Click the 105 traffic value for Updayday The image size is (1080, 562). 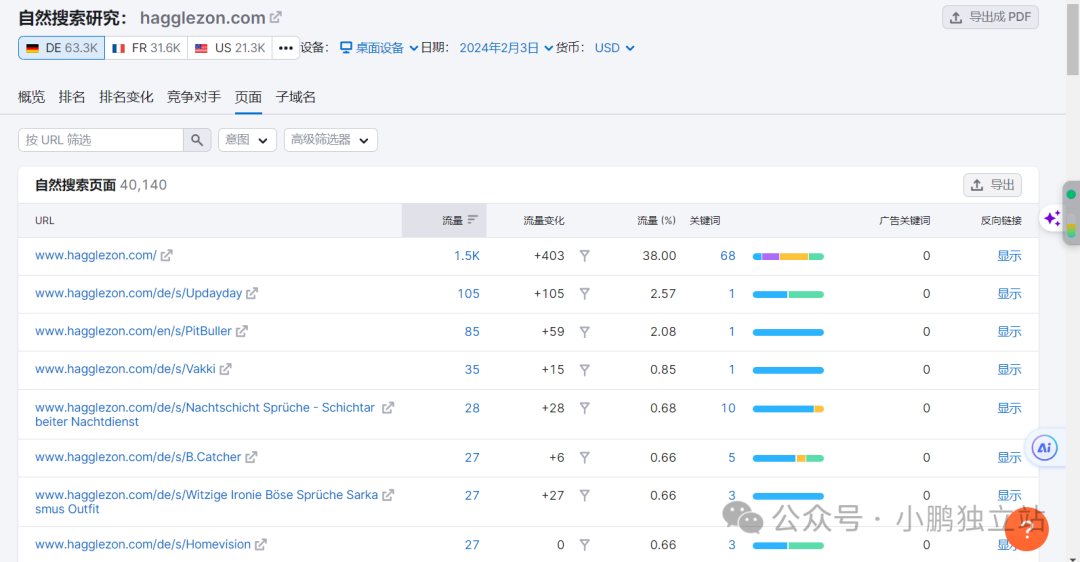pos(468,293)
